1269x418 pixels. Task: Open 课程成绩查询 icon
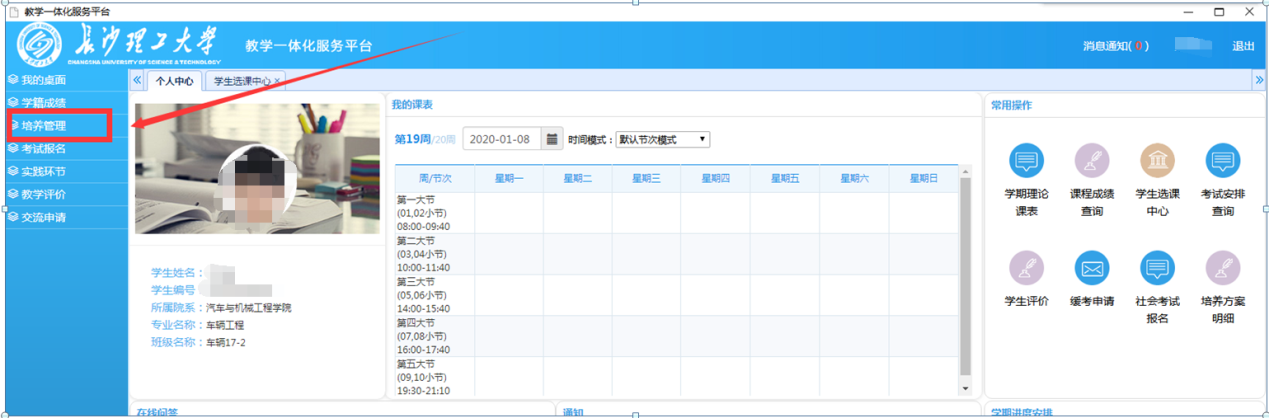click(1092, 161)
